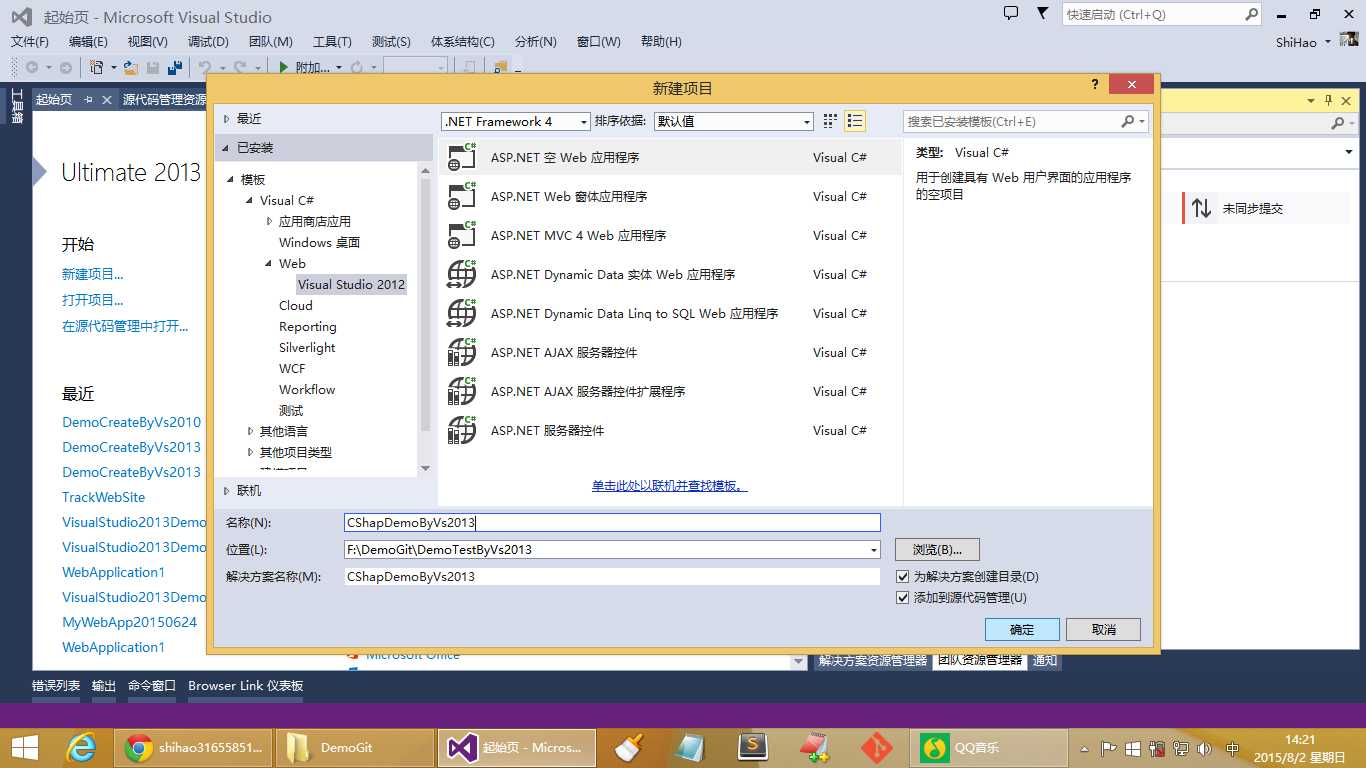Open the Team Explorer tab
Viewport: 1366px width, 768px height.
coord(980,661)
